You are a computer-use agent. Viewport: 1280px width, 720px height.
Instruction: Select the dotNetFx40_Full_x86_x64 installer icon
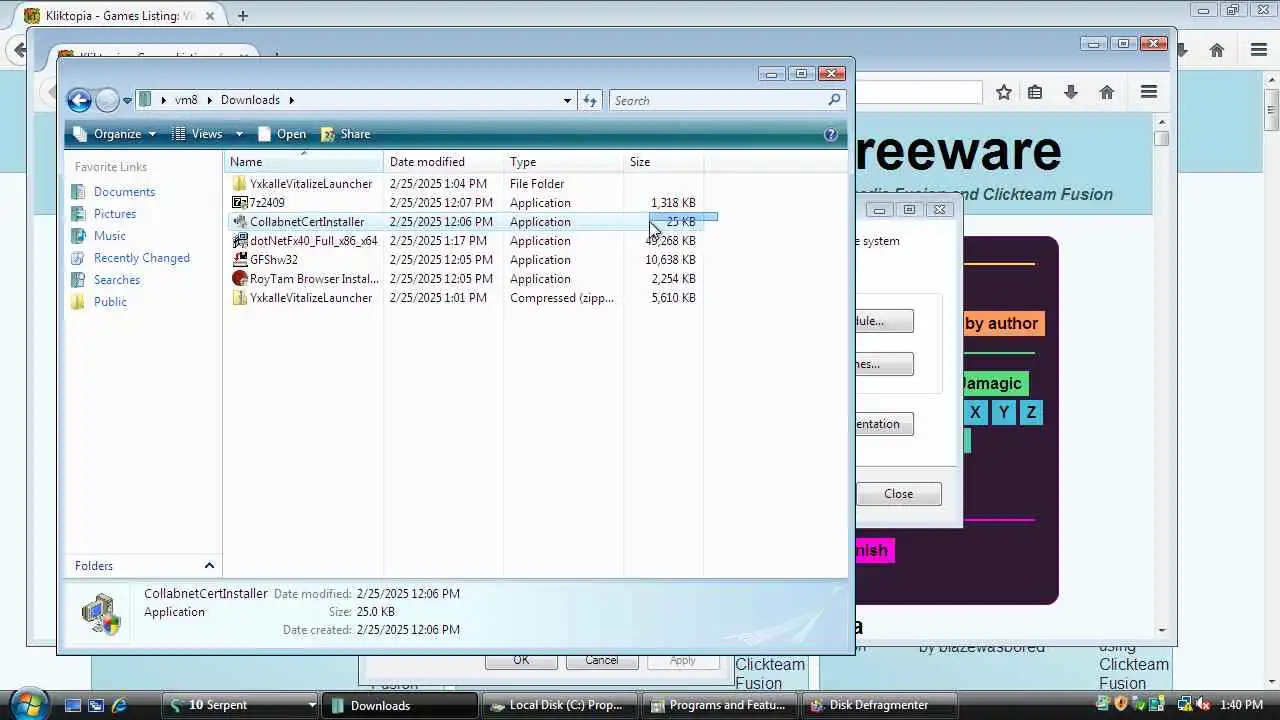point(239,241)
